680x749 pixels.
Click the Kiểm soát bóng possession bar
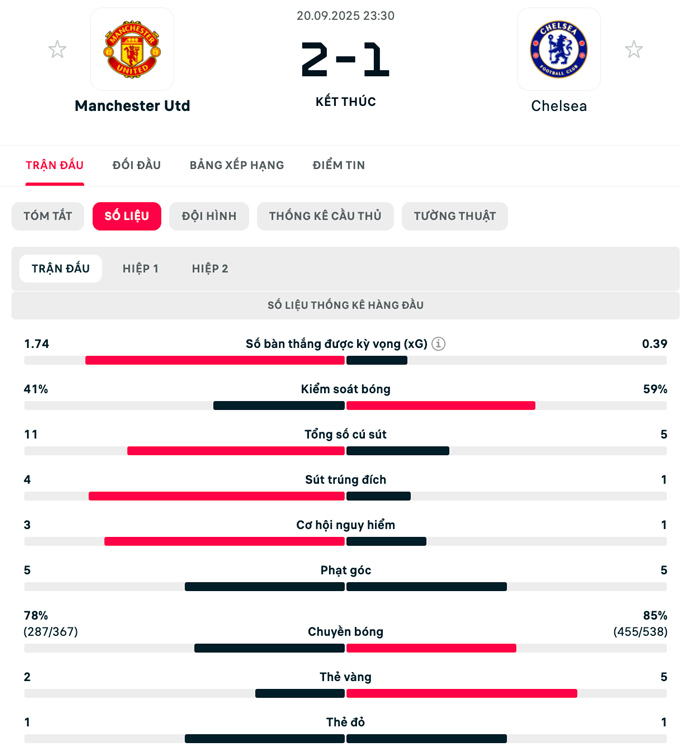pyautogui.click(x=345, y=405)
